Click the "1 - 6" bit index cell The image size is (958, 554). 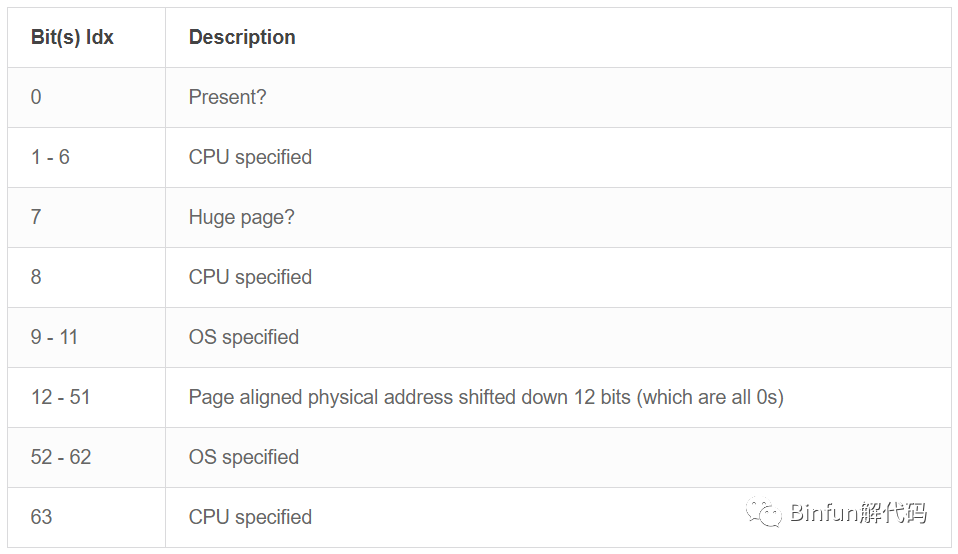[50, 157]
